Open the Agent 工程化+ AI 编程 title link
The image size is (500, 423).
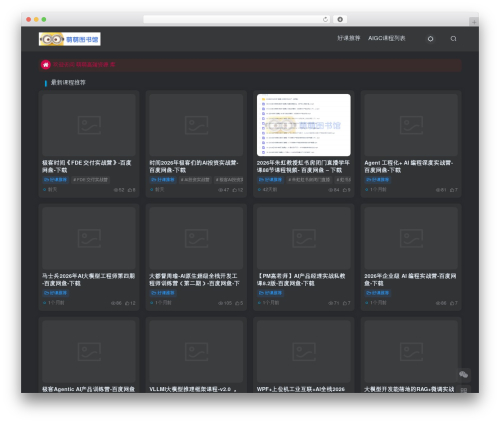click(409, 166)
